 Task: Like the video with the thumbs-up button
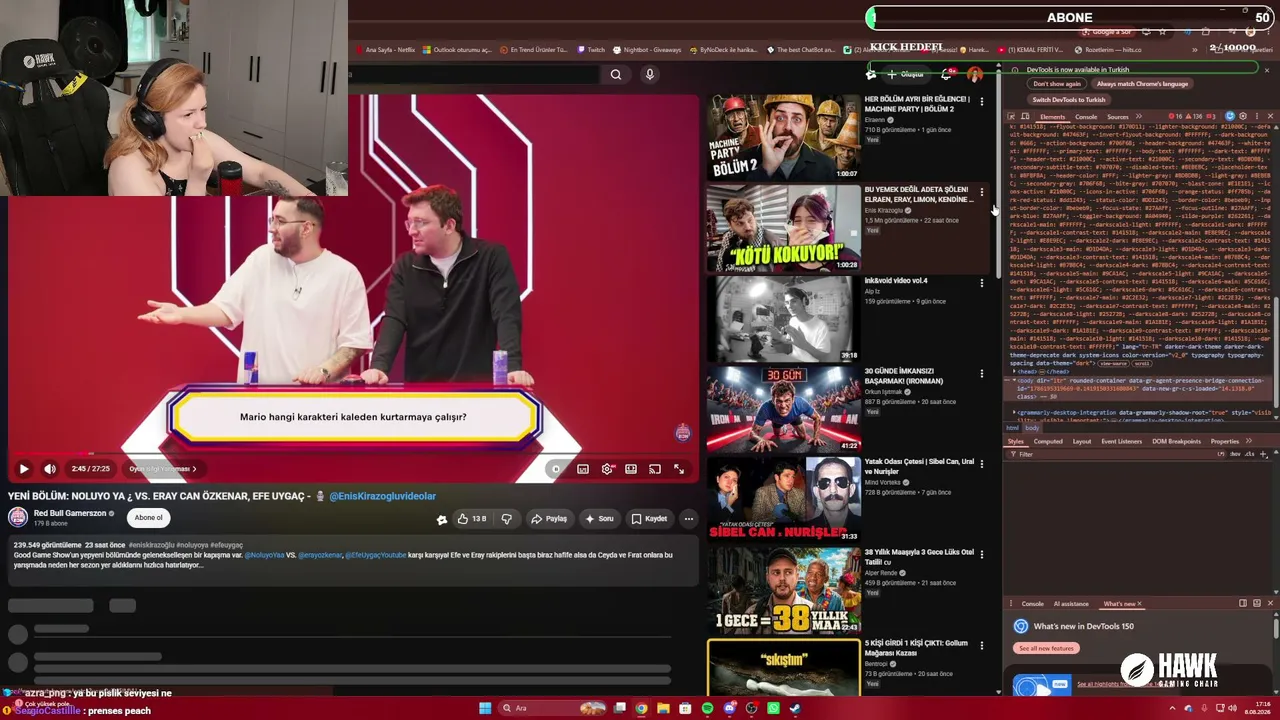tap(471, 519)
